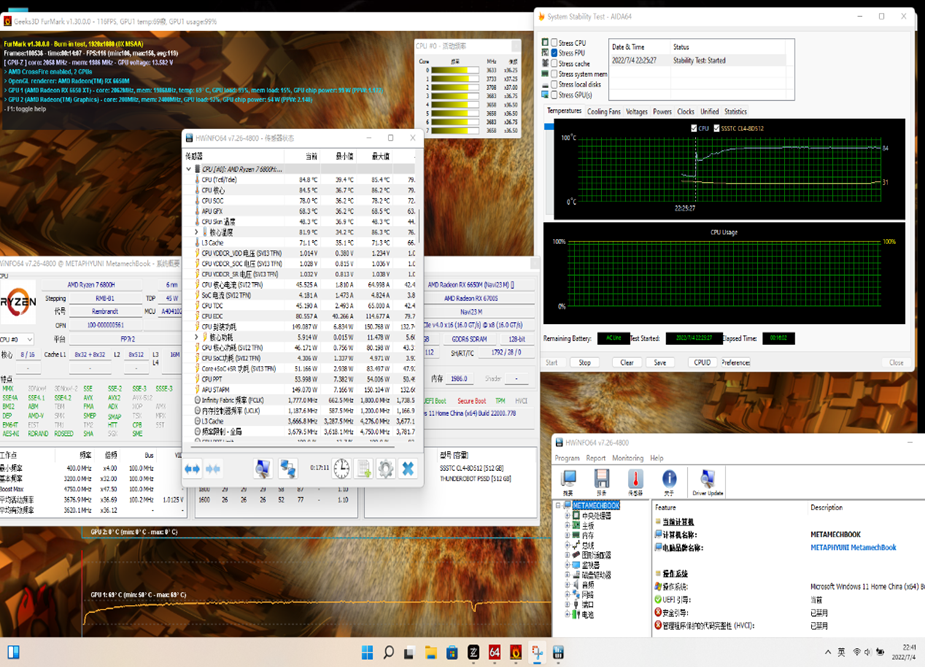925x667 pixels.
Task: Click the core 0 clock bar in the CPU #0 window
Action: 455,70
